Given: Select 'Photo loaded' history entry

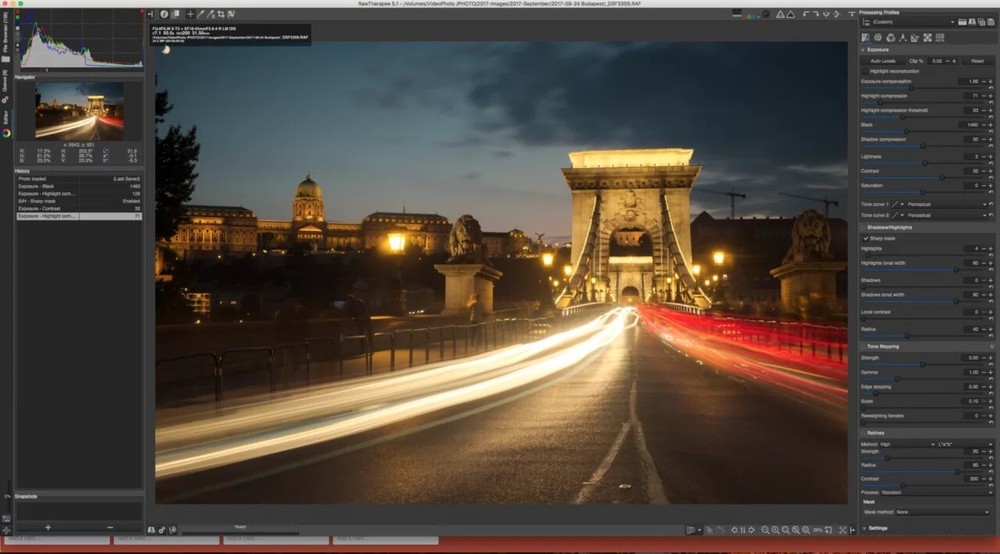Looking at the screenshot, I should tap(79, 179).
